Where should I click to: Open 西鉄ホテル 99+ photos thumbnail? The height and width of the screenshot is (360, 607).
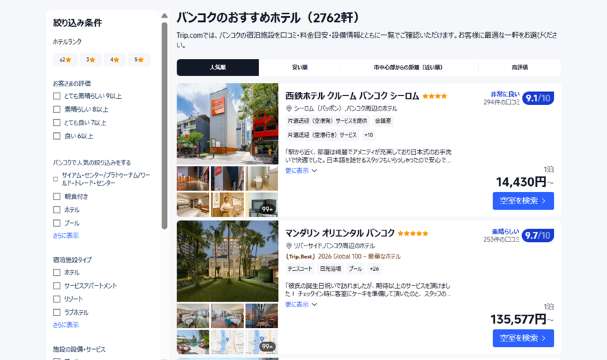262,205
